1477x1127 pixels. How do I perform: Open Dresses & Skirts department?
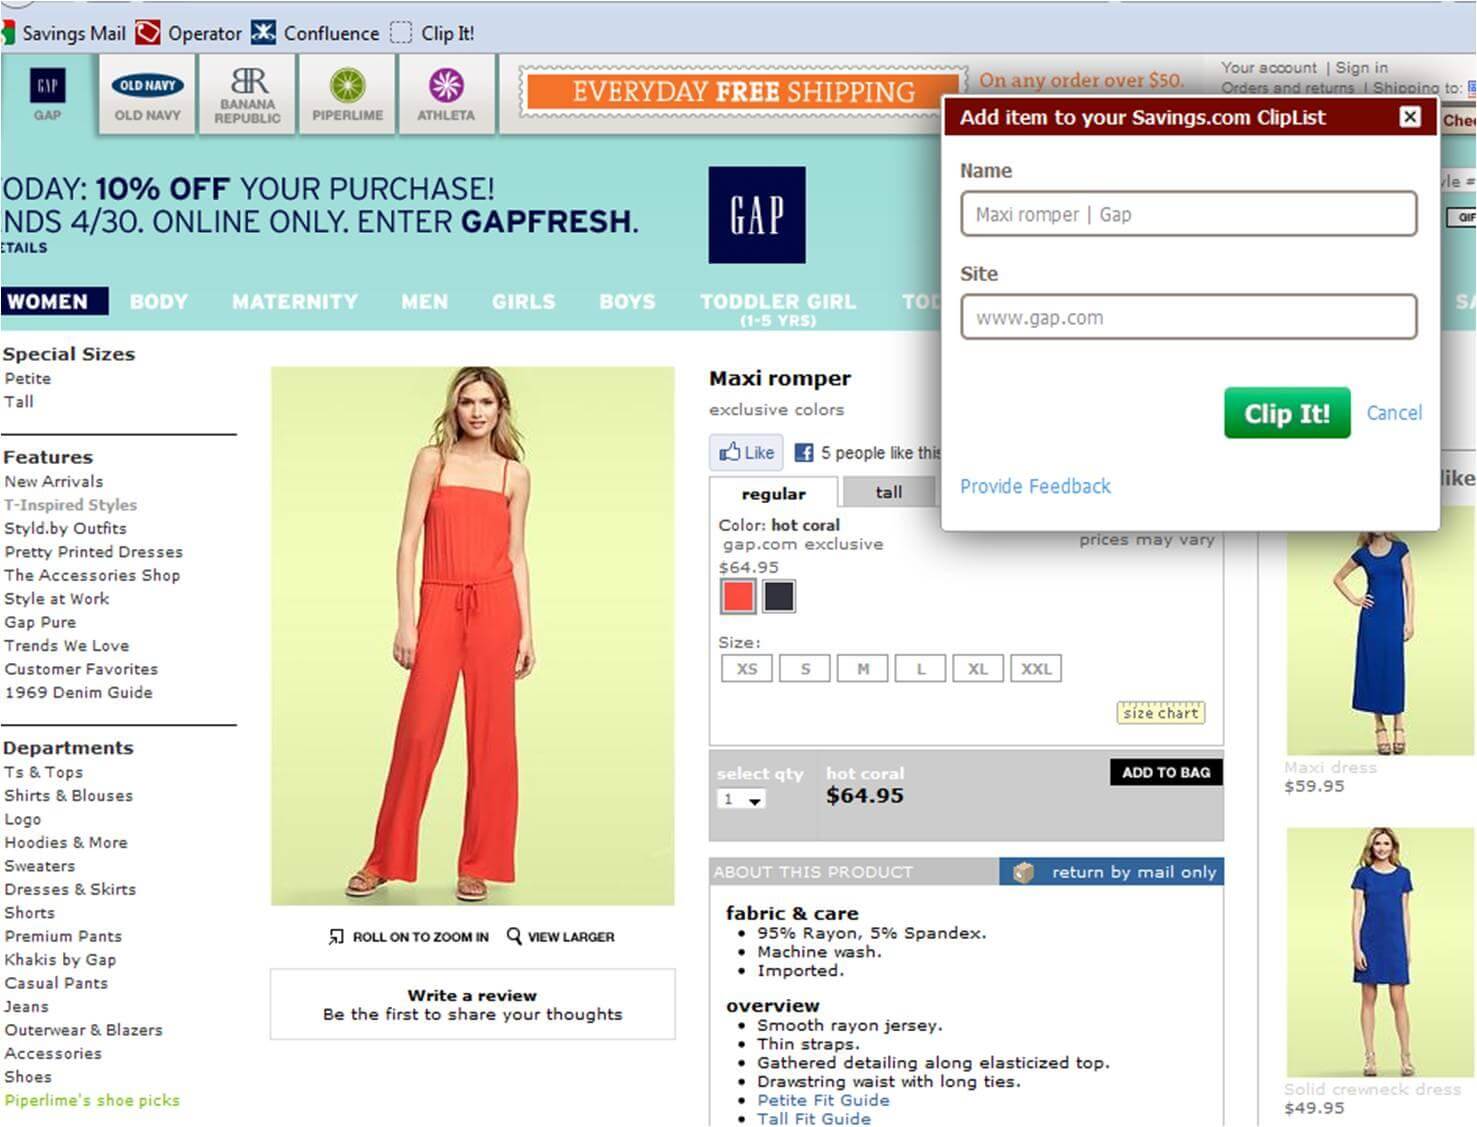pyautogui.click(x=70, y=889)
